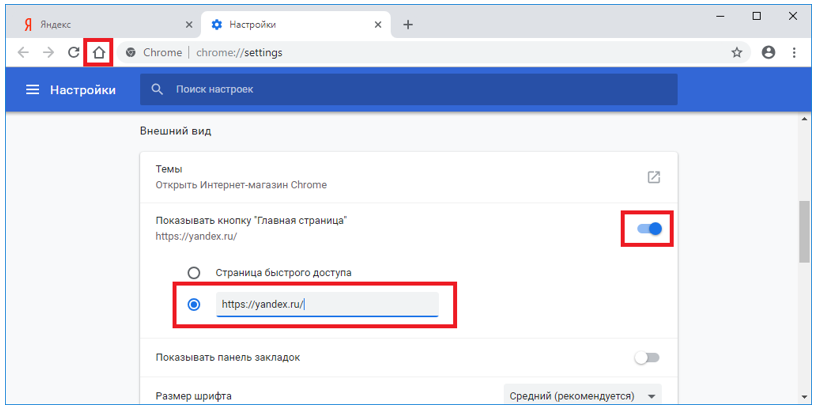This screenshot has width=818, height=412.
Task: Open the user profile icon
Action: [x=768, y=52]
